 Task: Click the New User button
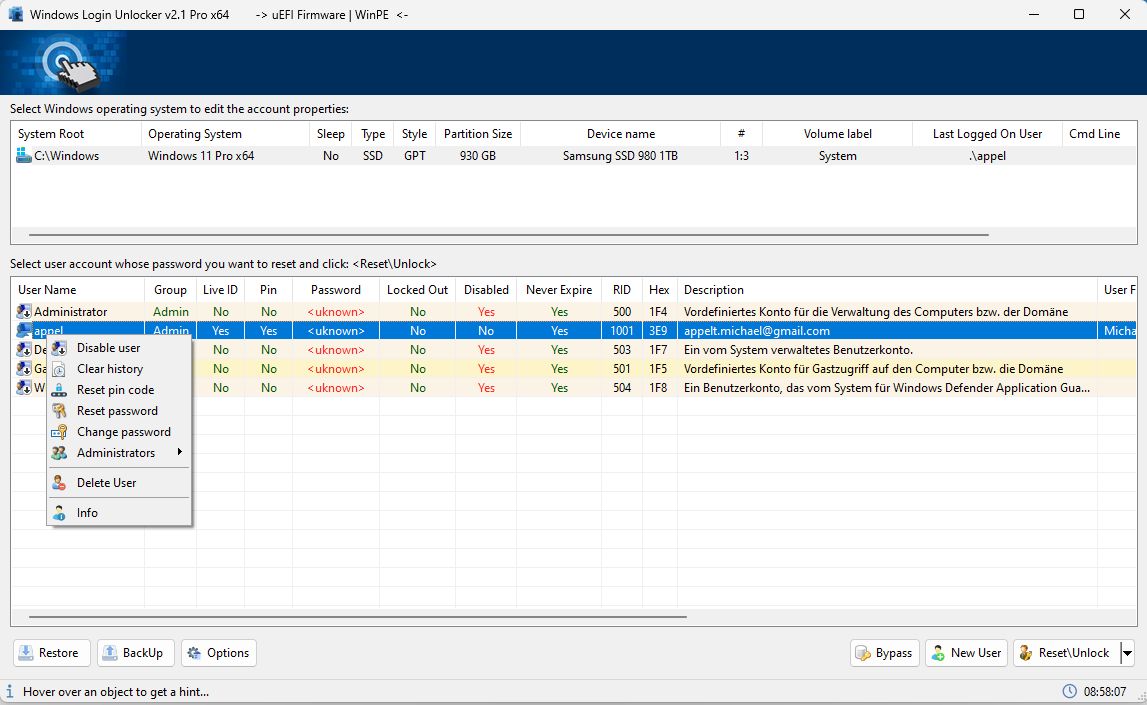(965, 653)
